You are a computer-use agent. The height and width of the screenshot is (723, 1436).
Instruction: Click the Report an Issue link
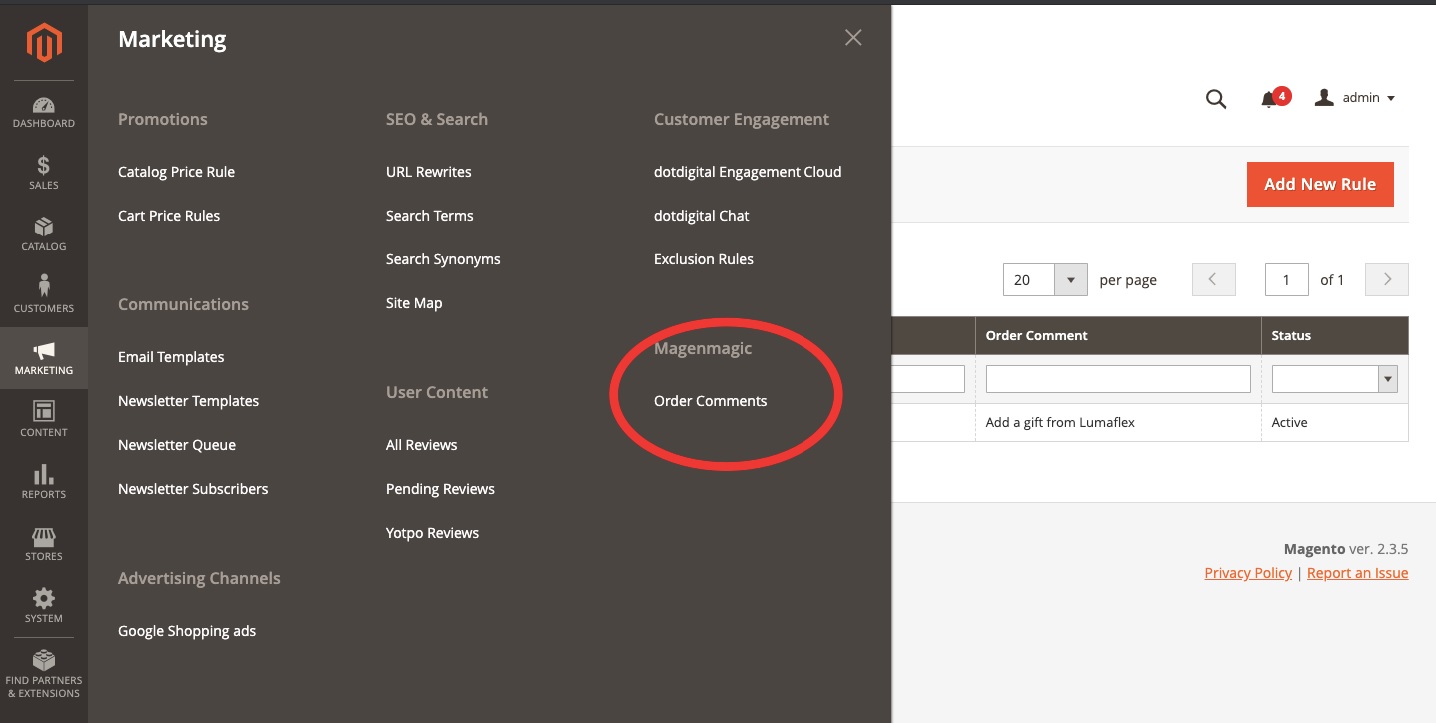pyautogui.click(x=1357, y=573)
